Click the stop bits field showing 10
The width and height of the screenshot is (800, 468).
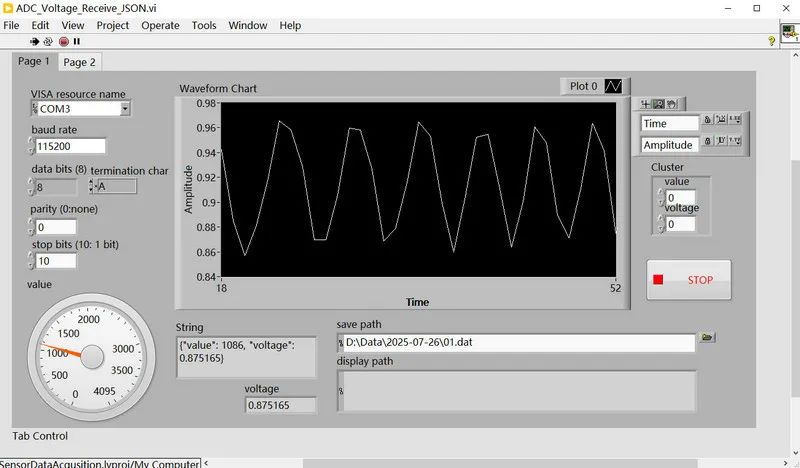pyautogui.click(x=56, y=261)
